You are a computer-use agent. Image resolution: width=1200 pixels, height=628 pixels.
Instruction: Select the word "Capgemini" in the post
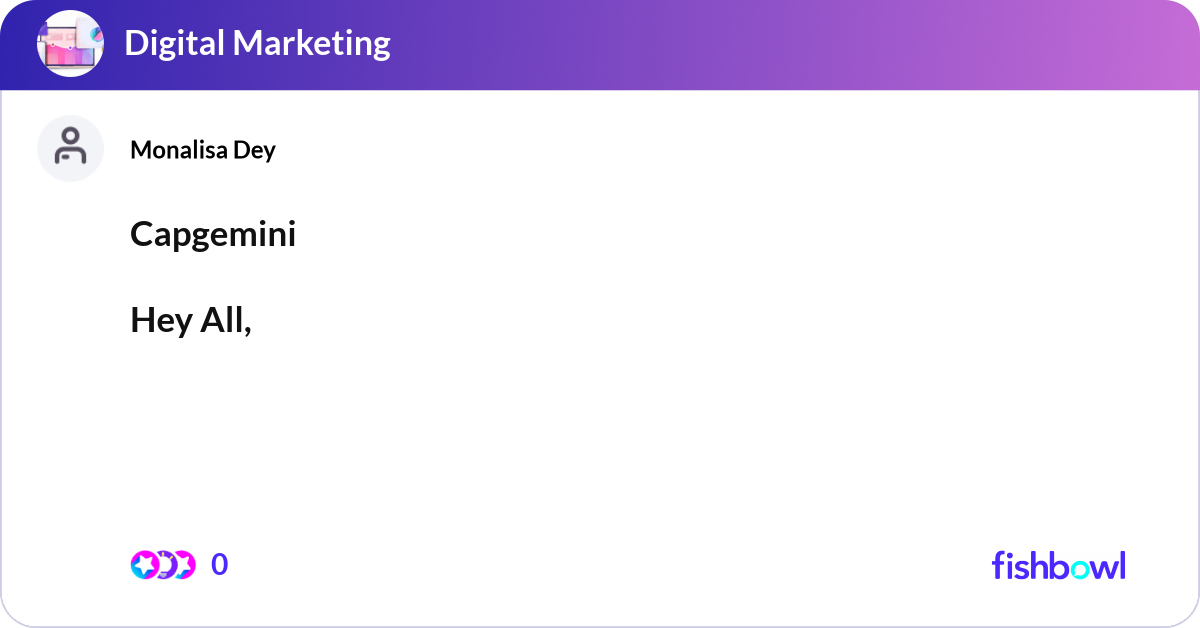point(213,234)
